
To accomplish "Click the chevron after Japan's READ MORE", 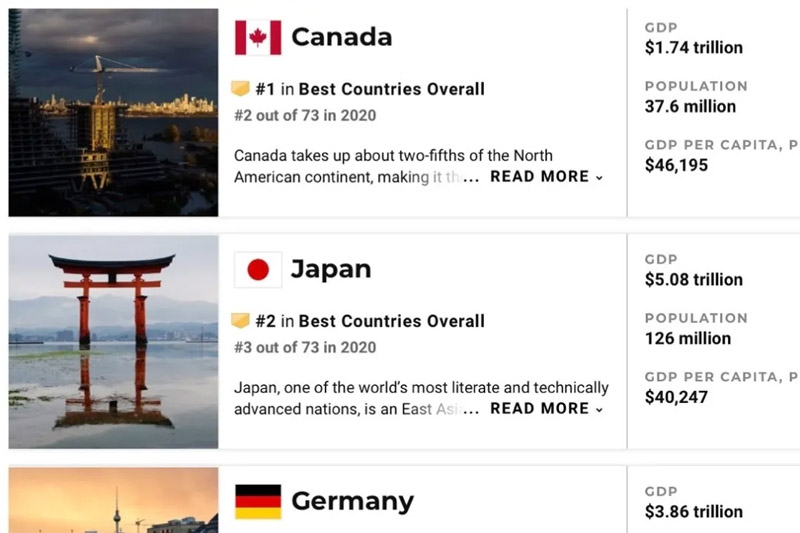I will 599,410.
